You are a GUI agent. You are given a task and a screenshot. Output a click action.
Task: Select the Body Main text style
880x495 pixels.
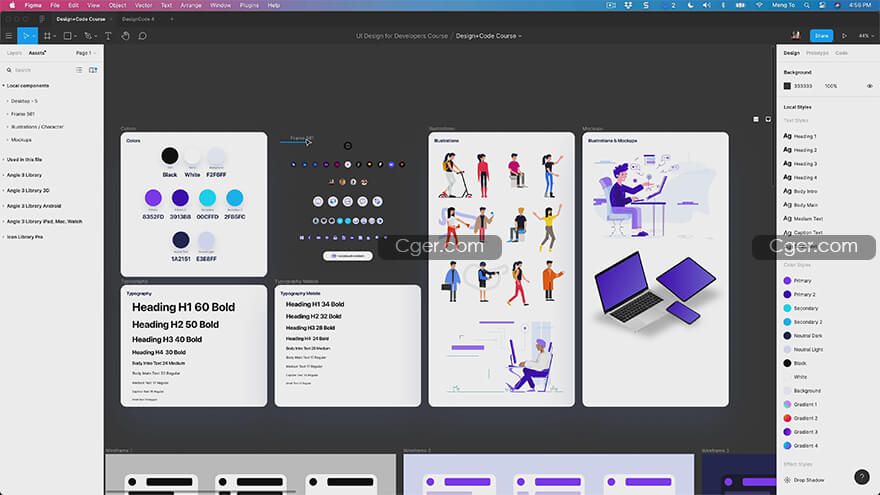(x=805, y=205)
